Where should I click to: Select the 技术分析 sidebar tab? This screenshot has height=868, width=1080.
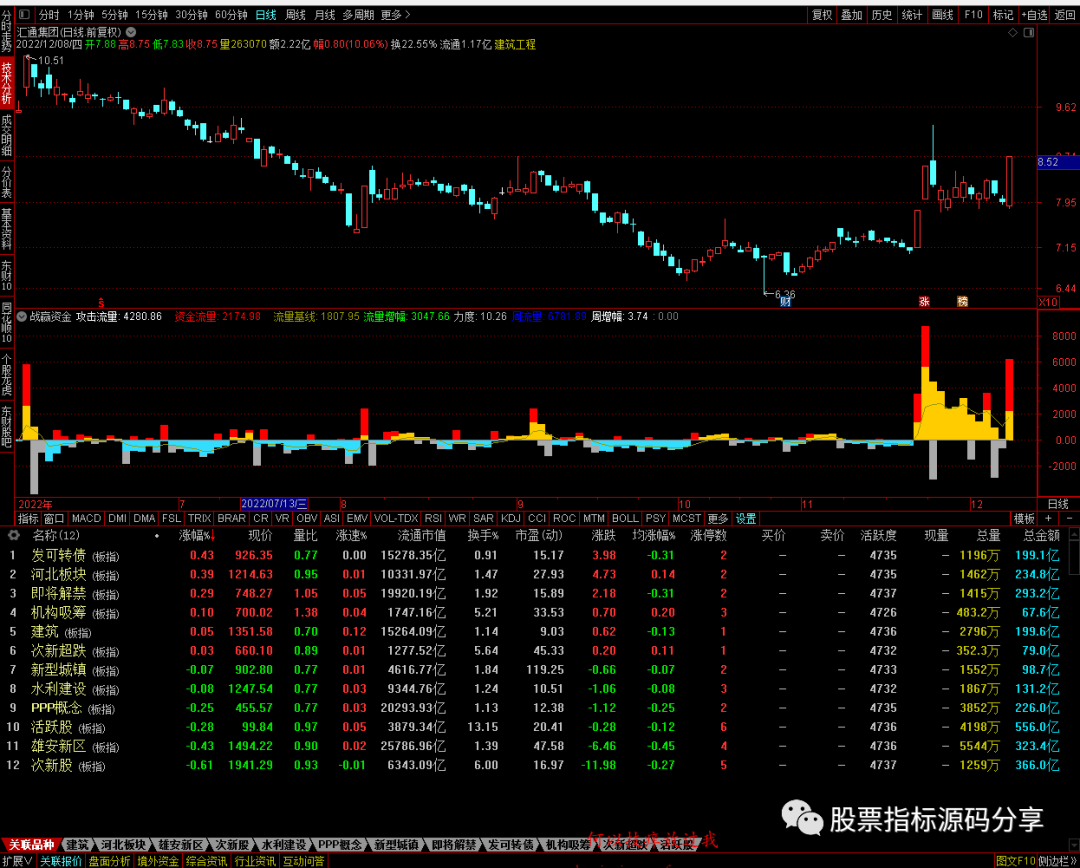pos(7,83)
